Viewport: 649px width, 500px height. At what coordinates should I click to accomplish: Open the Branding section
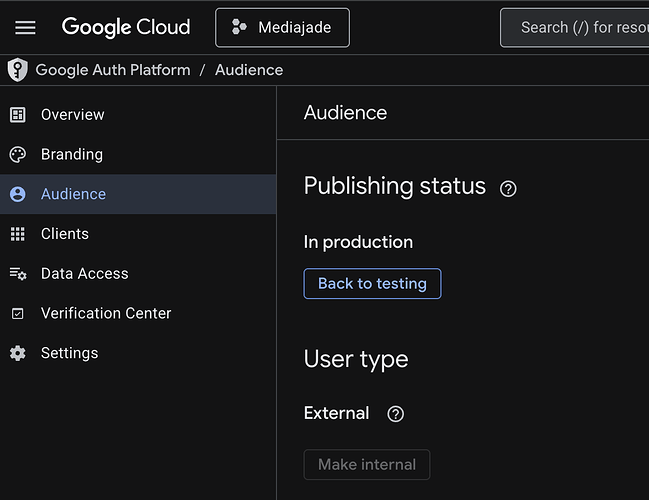(x=71, y=155)
